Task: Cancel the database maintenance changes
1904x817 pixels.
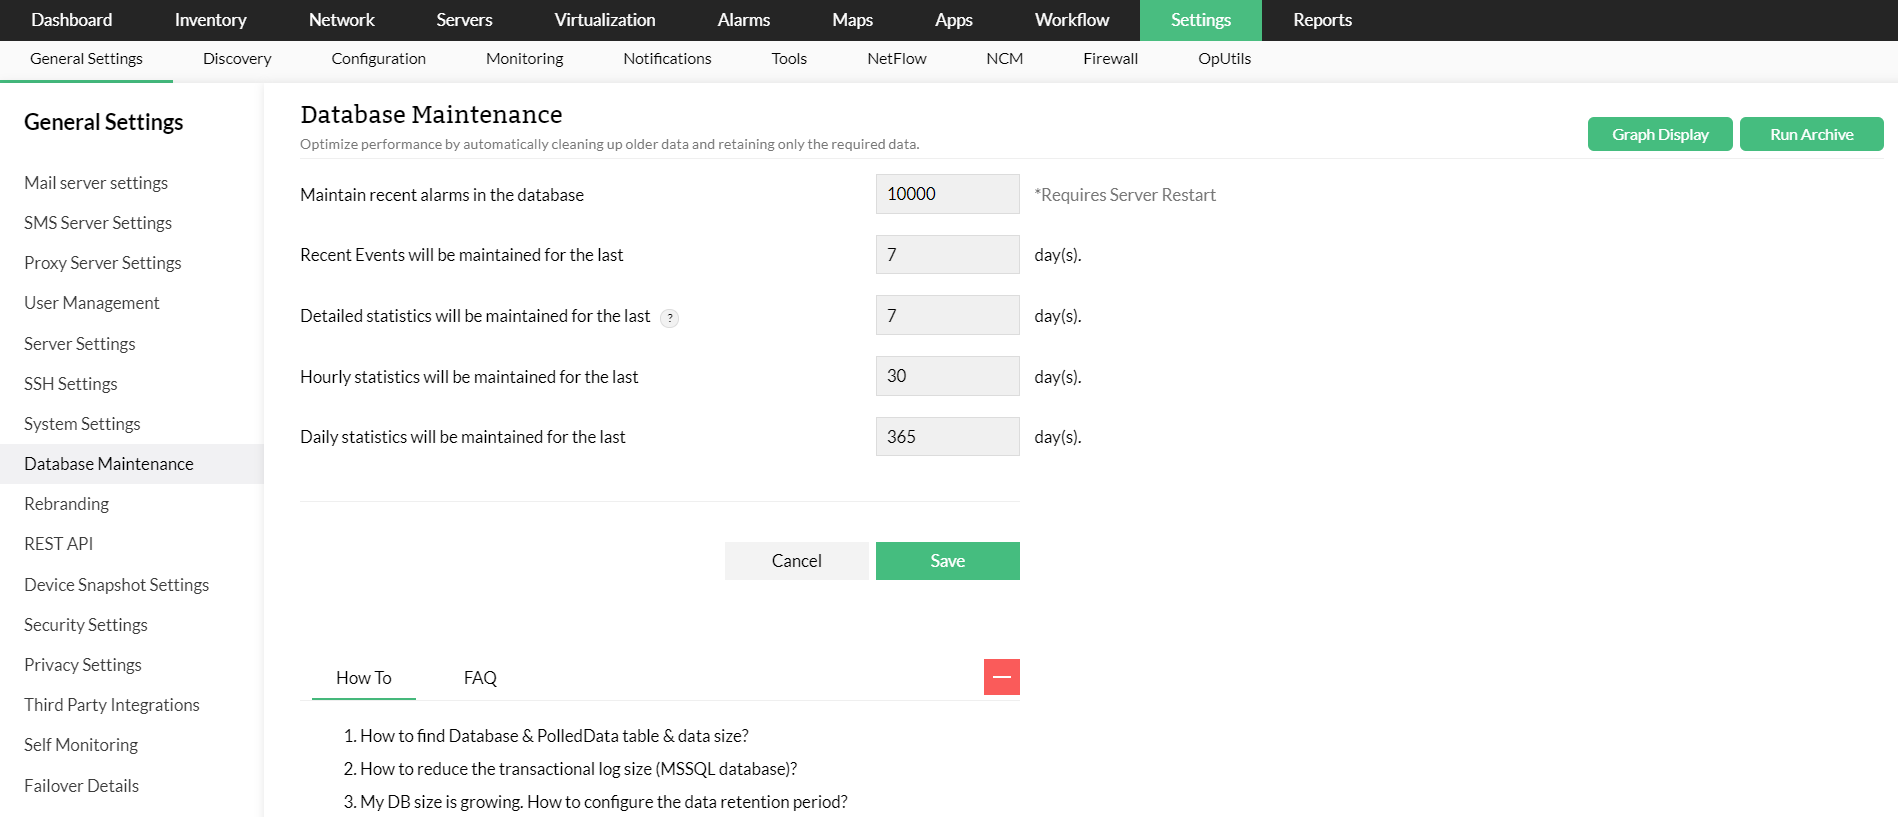Action: point(796,561)
